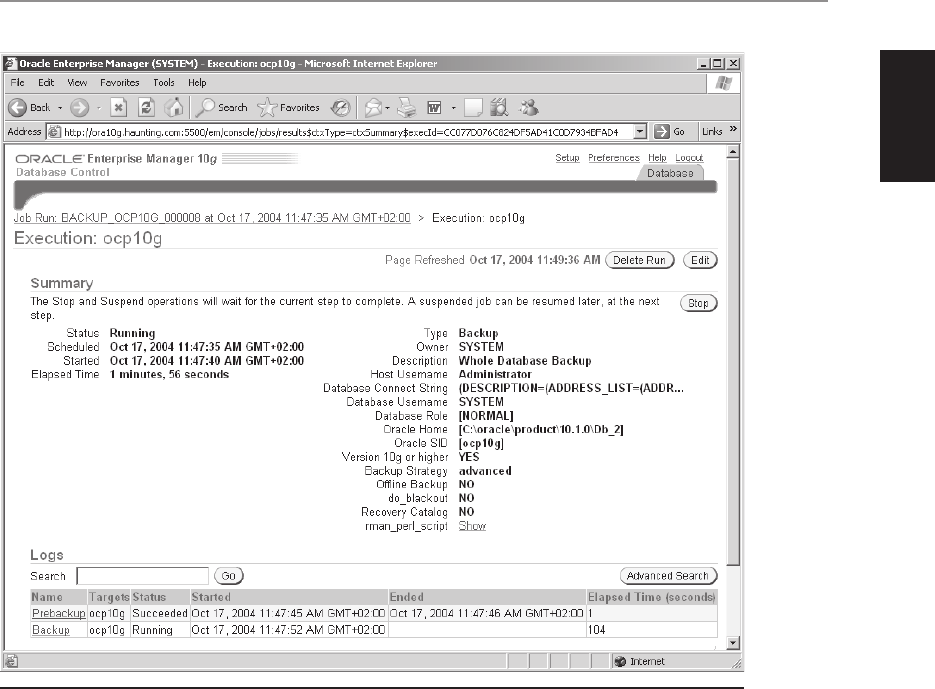Open the Prebackup log link
Image resolution: width=935 pixels, height=689 pixels.
click(x=59, y=613)
